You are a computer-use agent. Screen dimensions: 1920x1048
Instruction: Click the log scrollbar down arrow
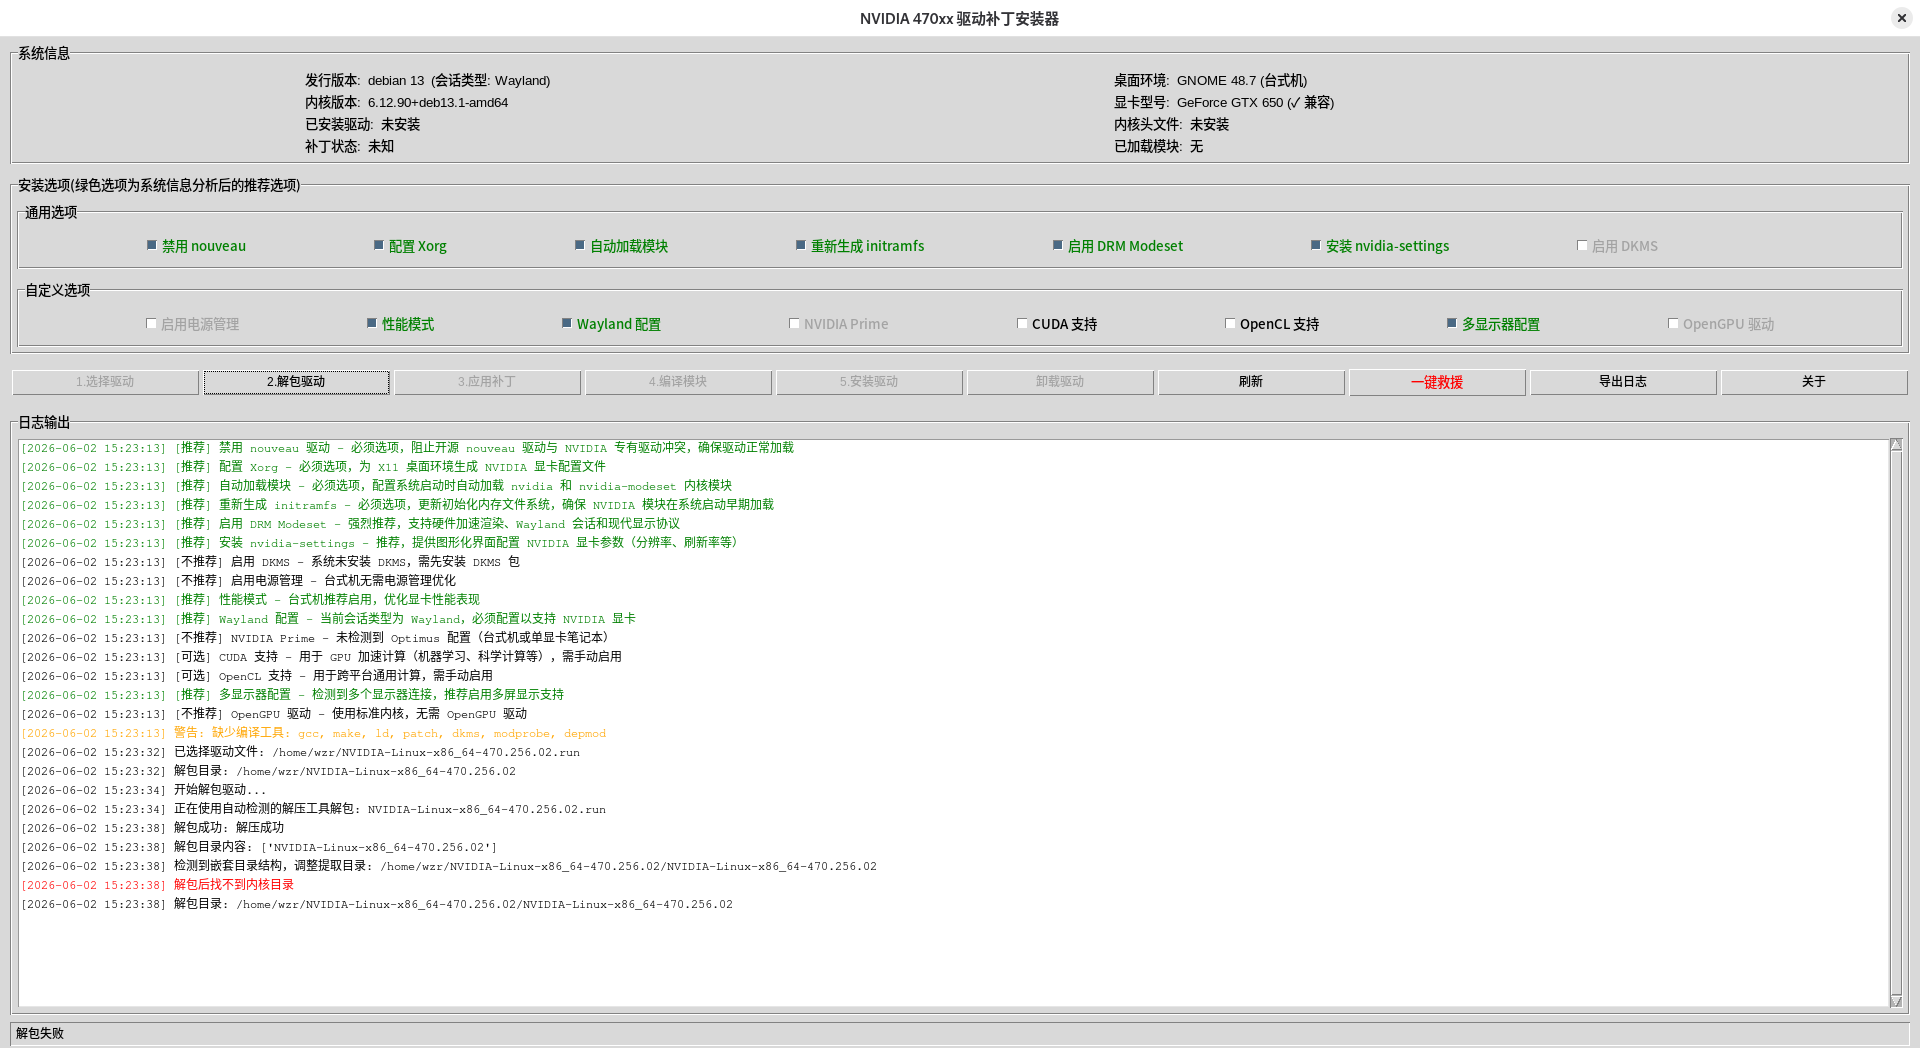point(1896,1001)
